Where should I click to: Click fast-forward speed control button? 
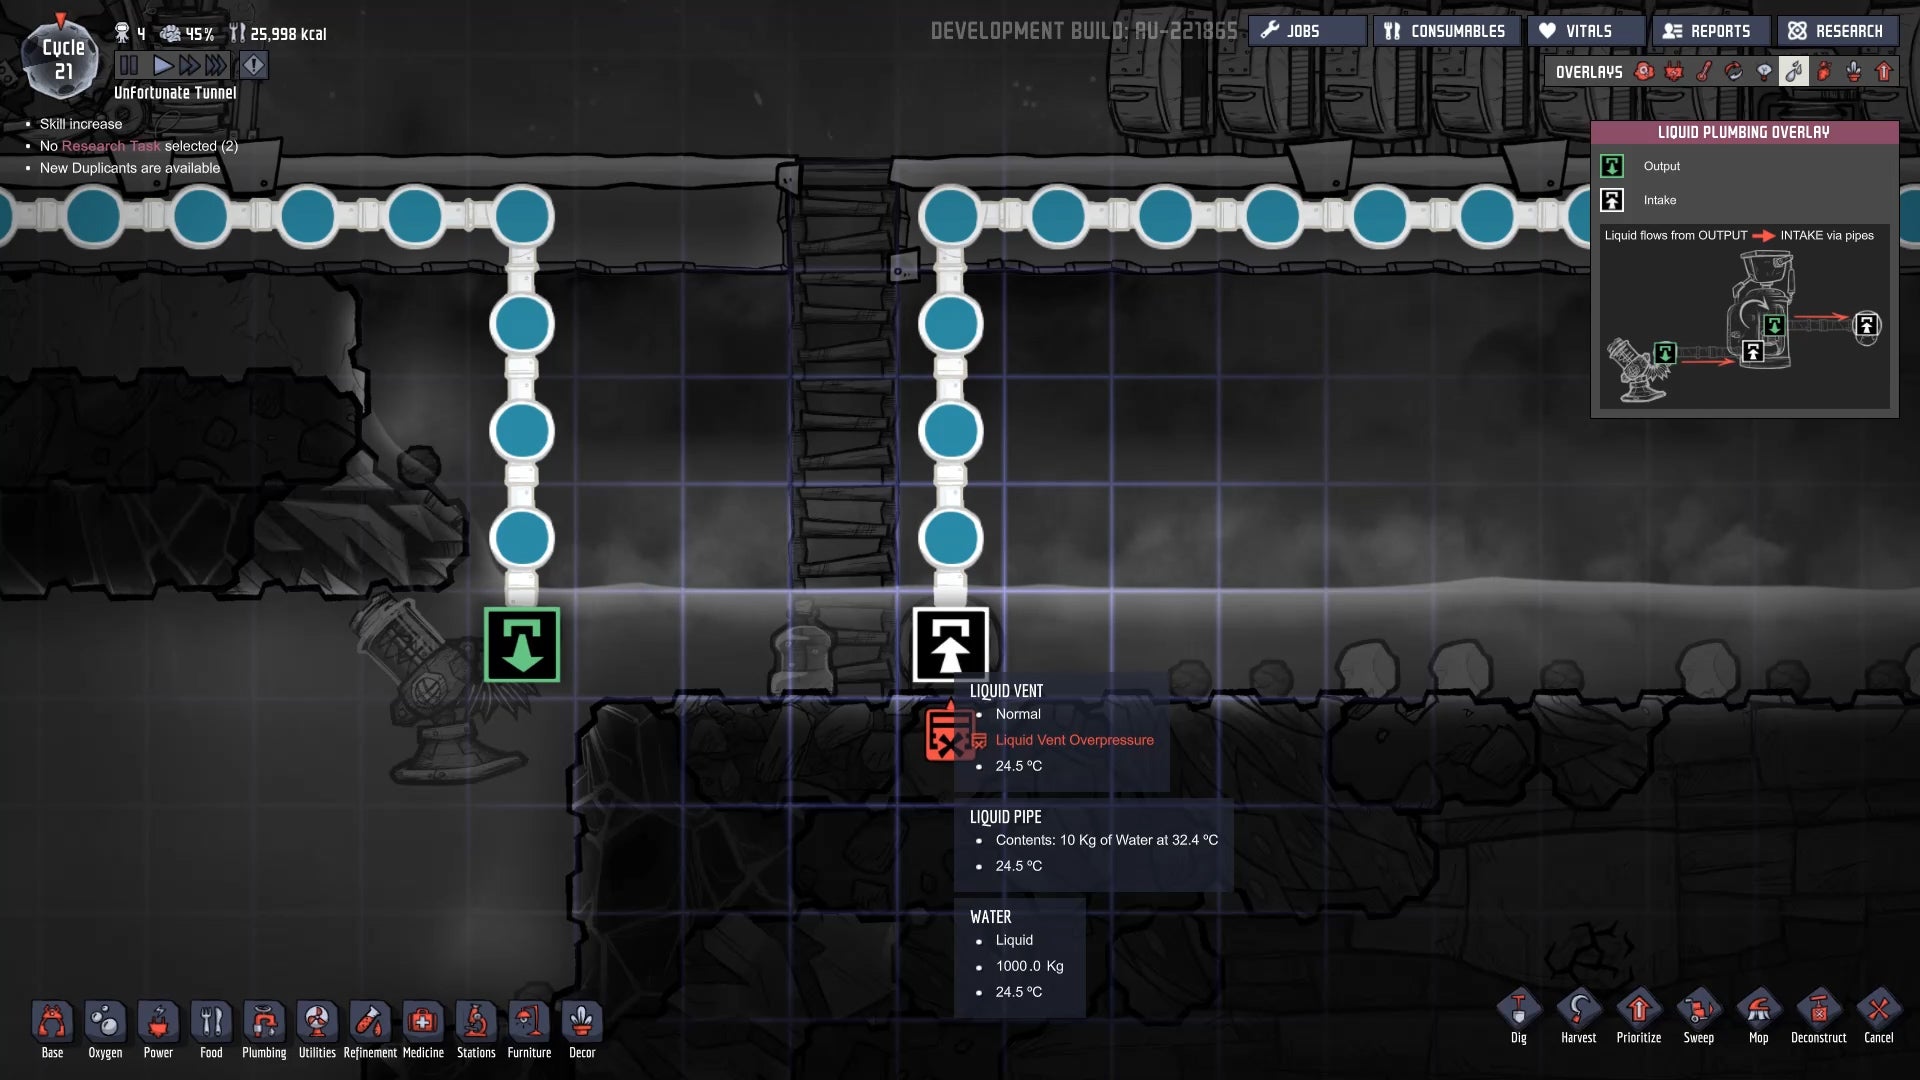click(189, 65)
